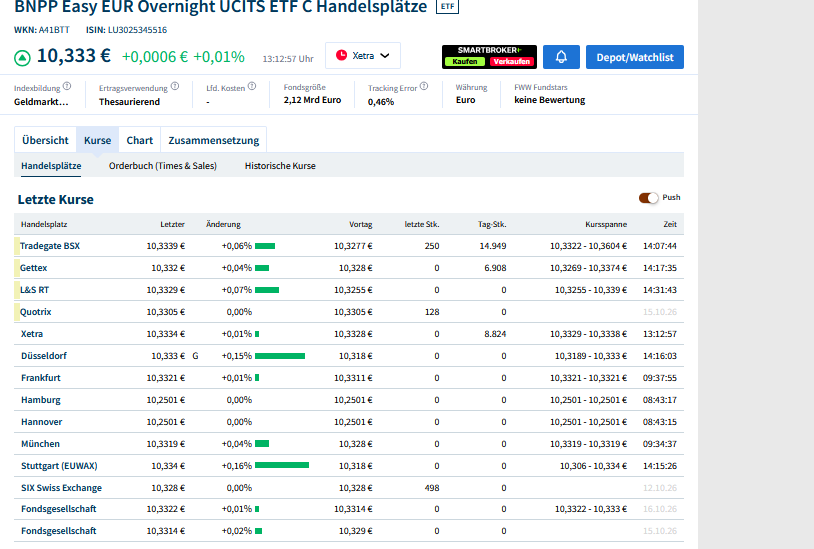Open the Stuttgart (EUWAX) link
The image size is (814, 549).
pos(59,466)
